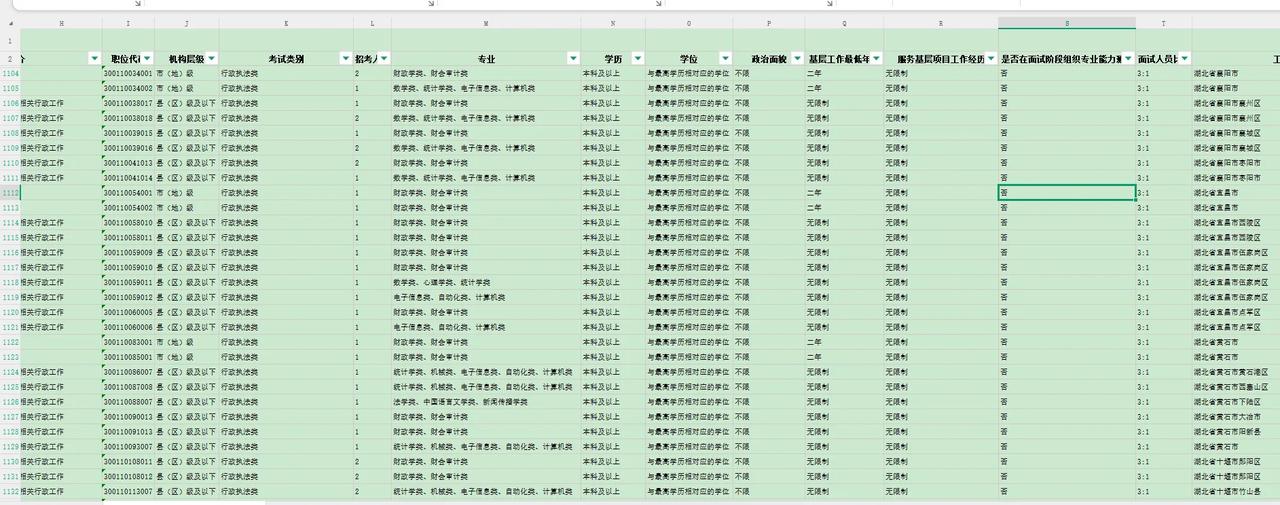Viewport: 1280px width, 505px height.
Task: Select column K by its header letter
Action: click(x=287, y=23)
